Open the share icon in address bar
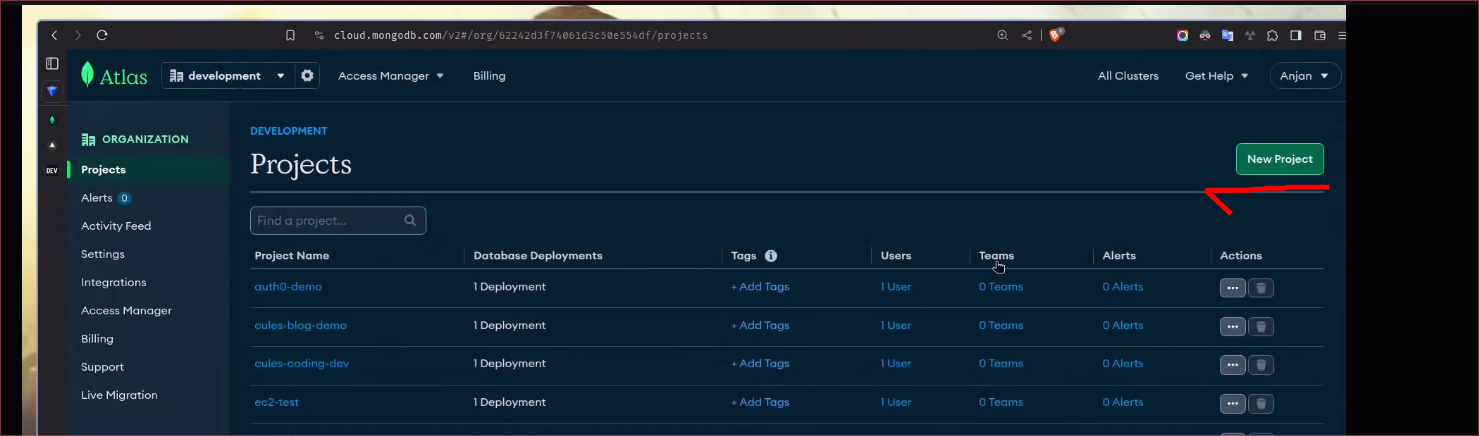The height and width of the screenshot is (436, 1479). 1027,35
